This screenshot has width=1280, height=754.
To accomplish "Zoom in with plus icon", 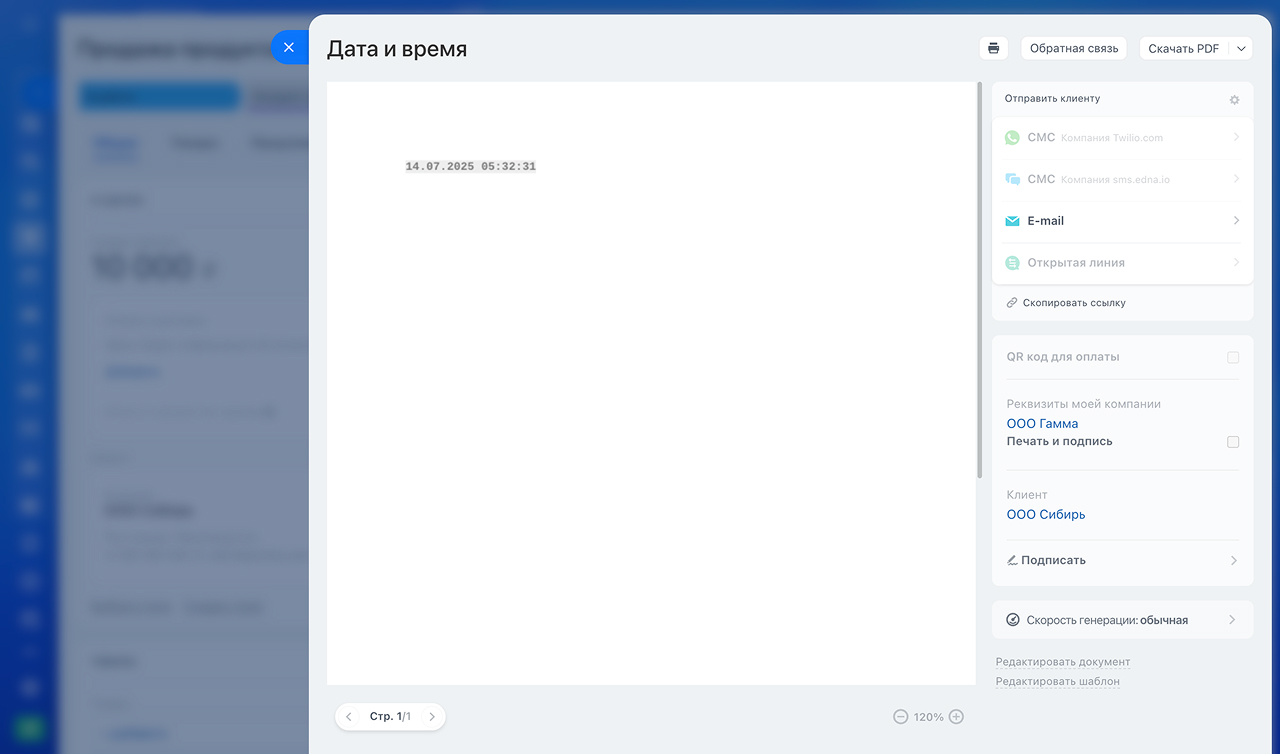I will click(956, 717).
